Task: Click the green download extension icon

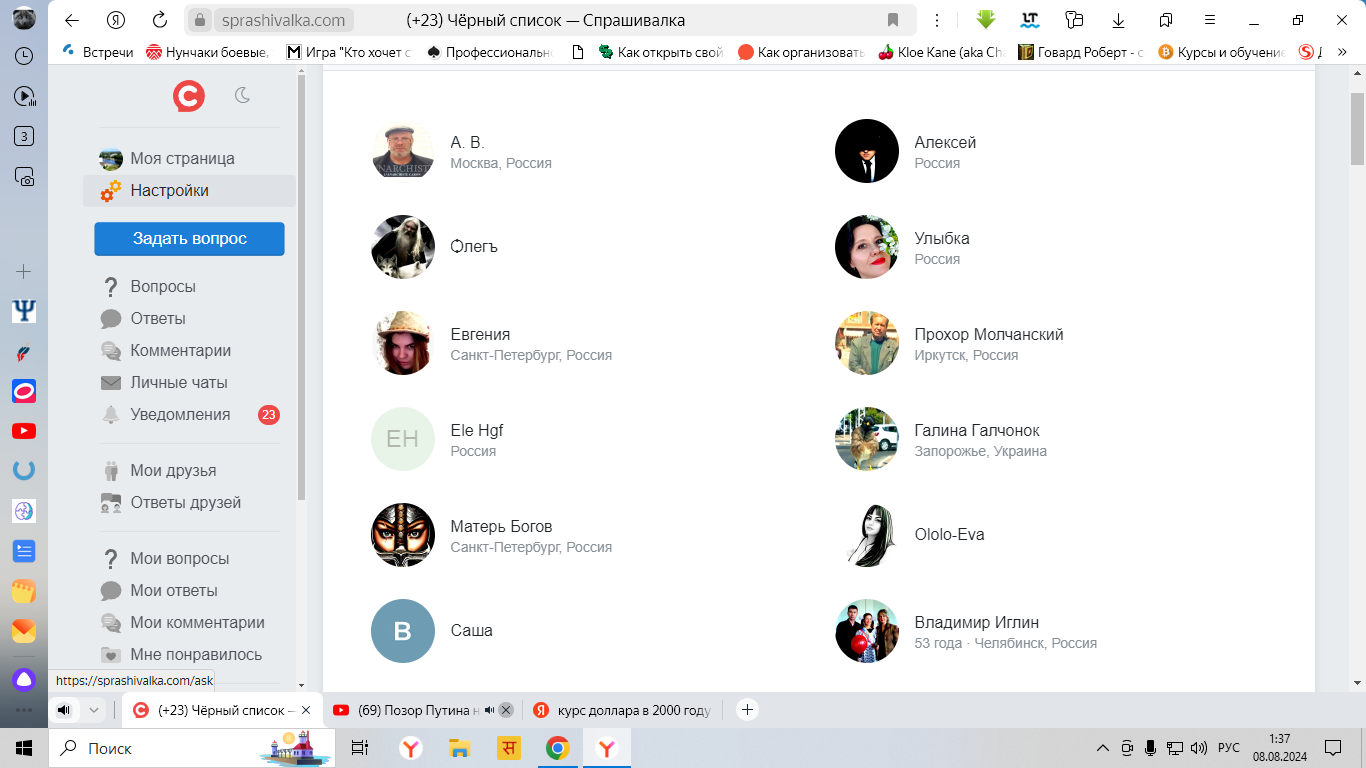Action: click(x=986, y=20)
